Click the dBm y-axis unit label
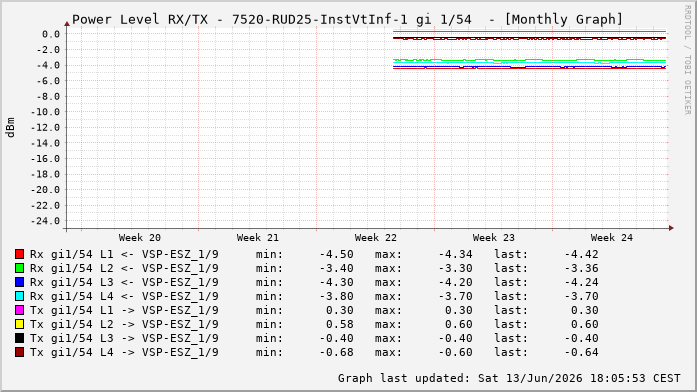The width and height of the screenshot is (697, 392). click(10, 128)
